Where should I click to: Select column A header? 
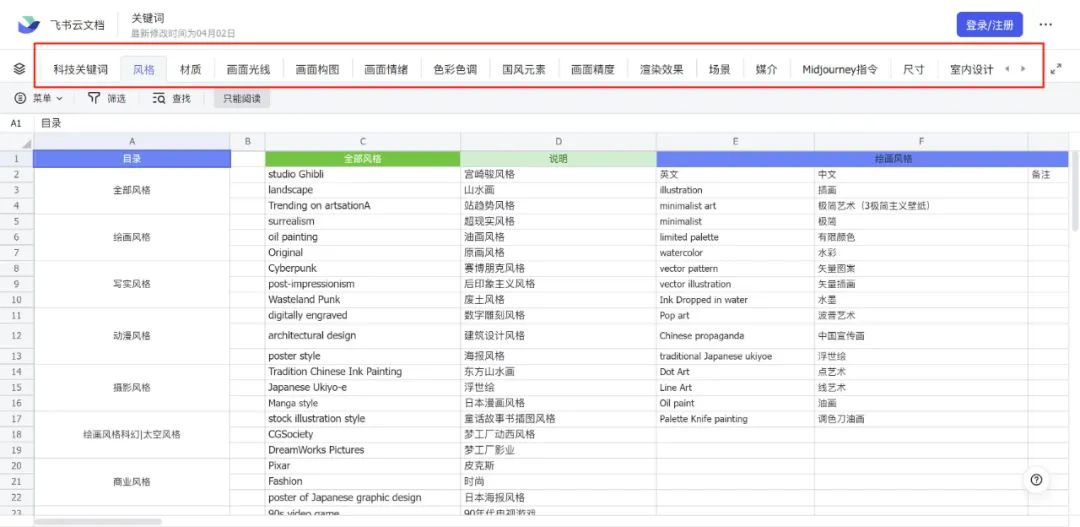(132, 141)
